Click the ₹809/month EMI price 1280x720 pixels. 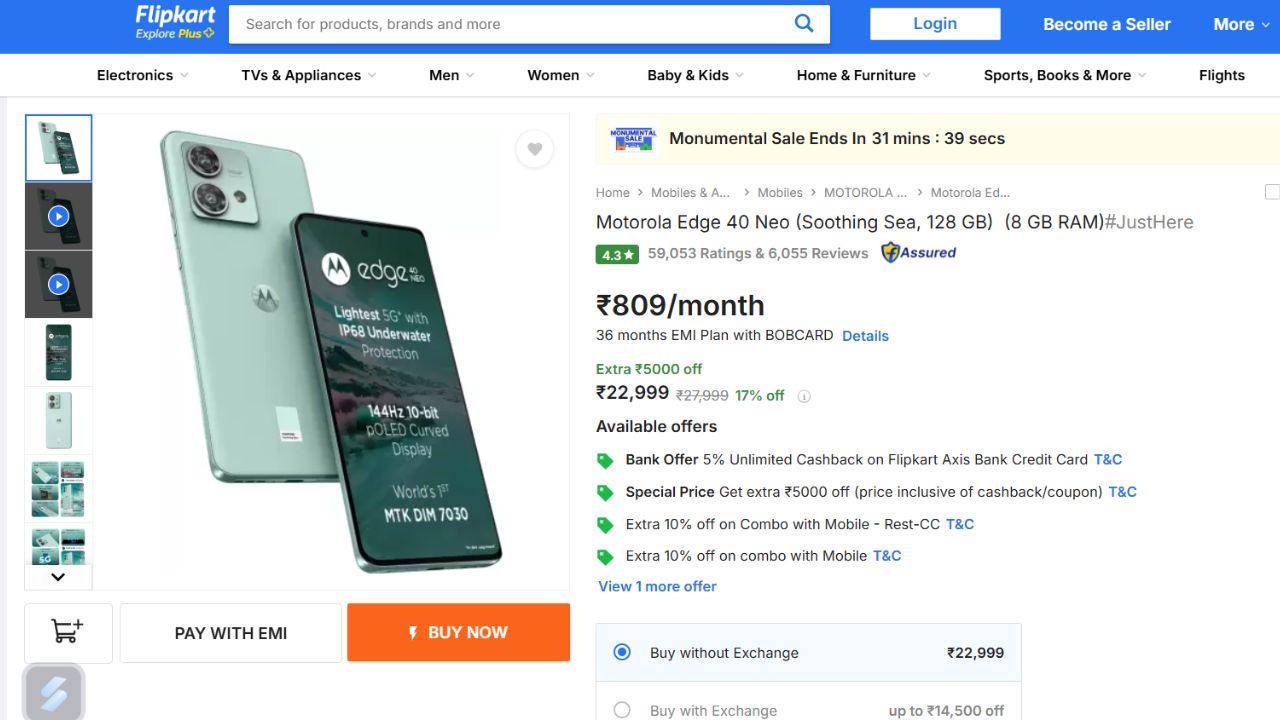pyautogui.click(x=680, y=305)
